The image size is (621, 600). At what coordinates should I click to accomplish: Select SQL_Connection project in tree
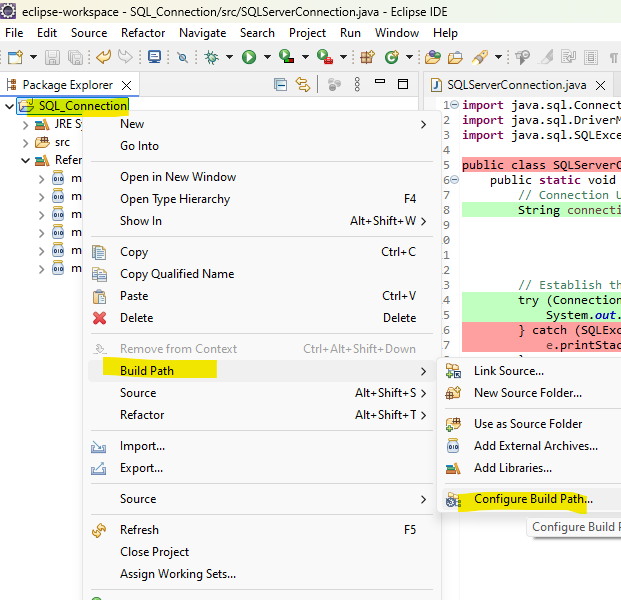pyautogui.click(x=83, y=106)
